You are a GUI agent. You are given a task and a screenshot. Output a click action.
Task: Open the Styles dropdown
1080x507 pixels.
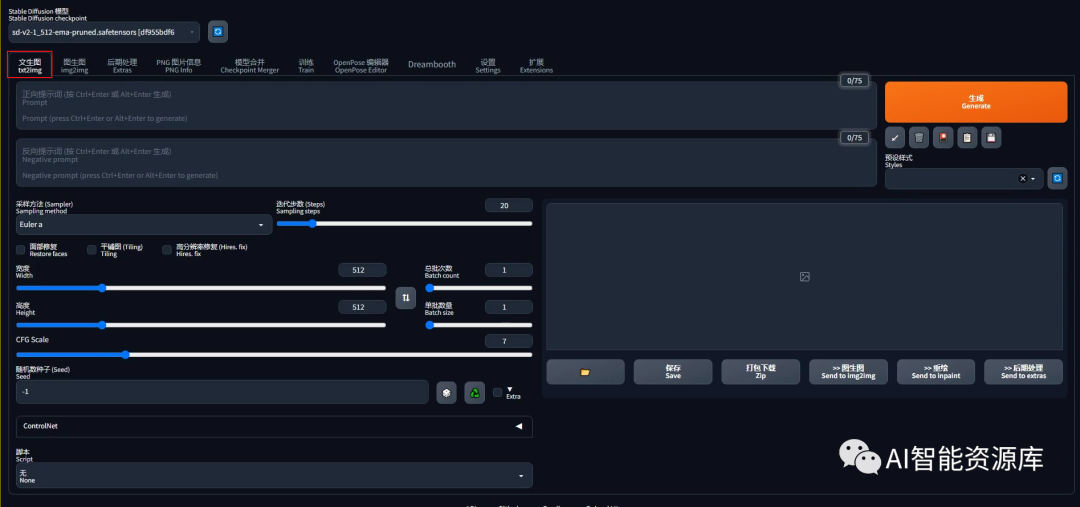click(x=964, y=178)
